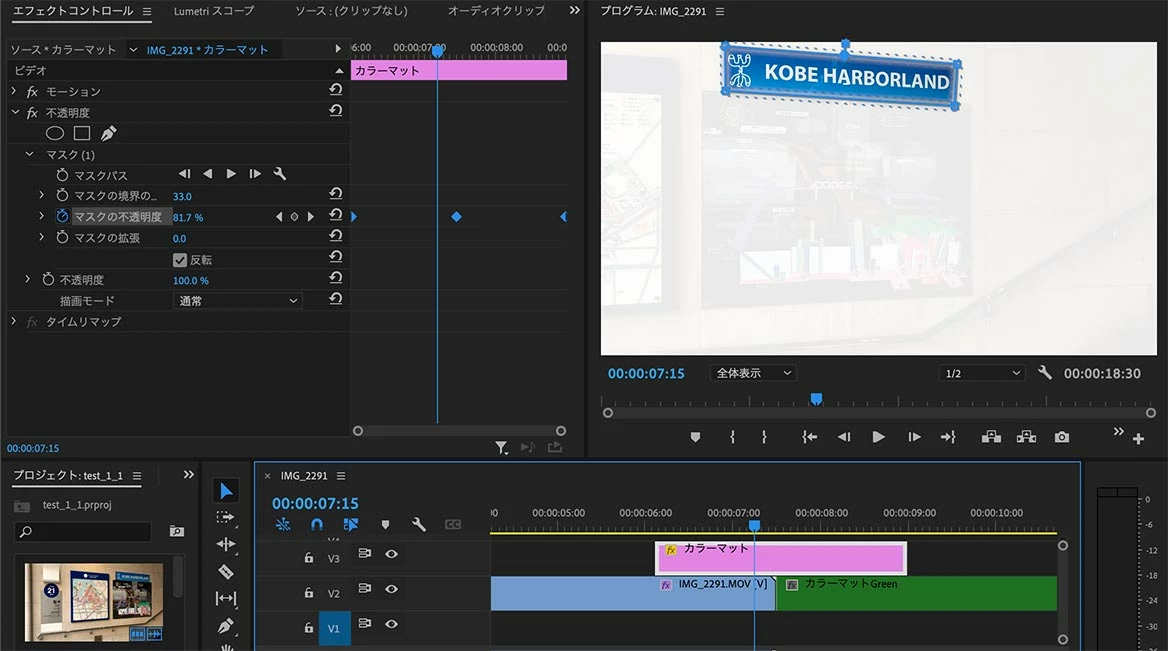The image size is (1168, 651).
Task: Add marker in timeline panel
Action: 385,524
